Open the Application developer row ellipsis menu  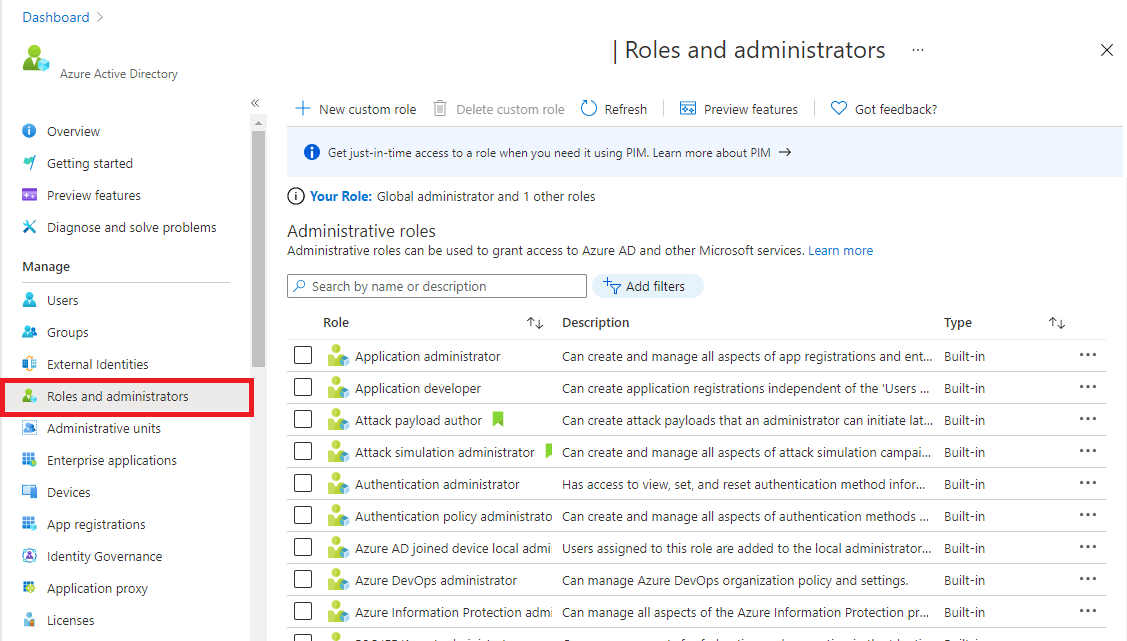click(x=1088, y=387)
